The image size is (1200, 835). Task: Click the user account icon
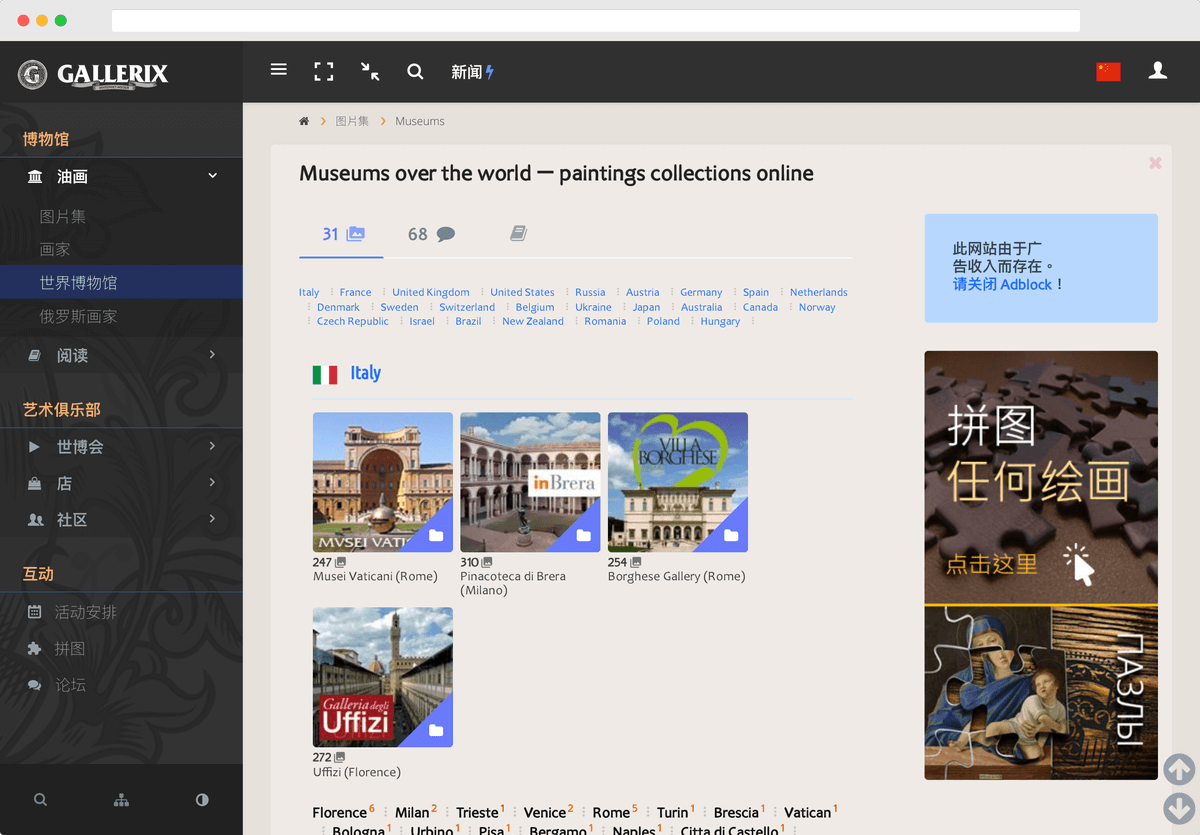click(1158, 70)
